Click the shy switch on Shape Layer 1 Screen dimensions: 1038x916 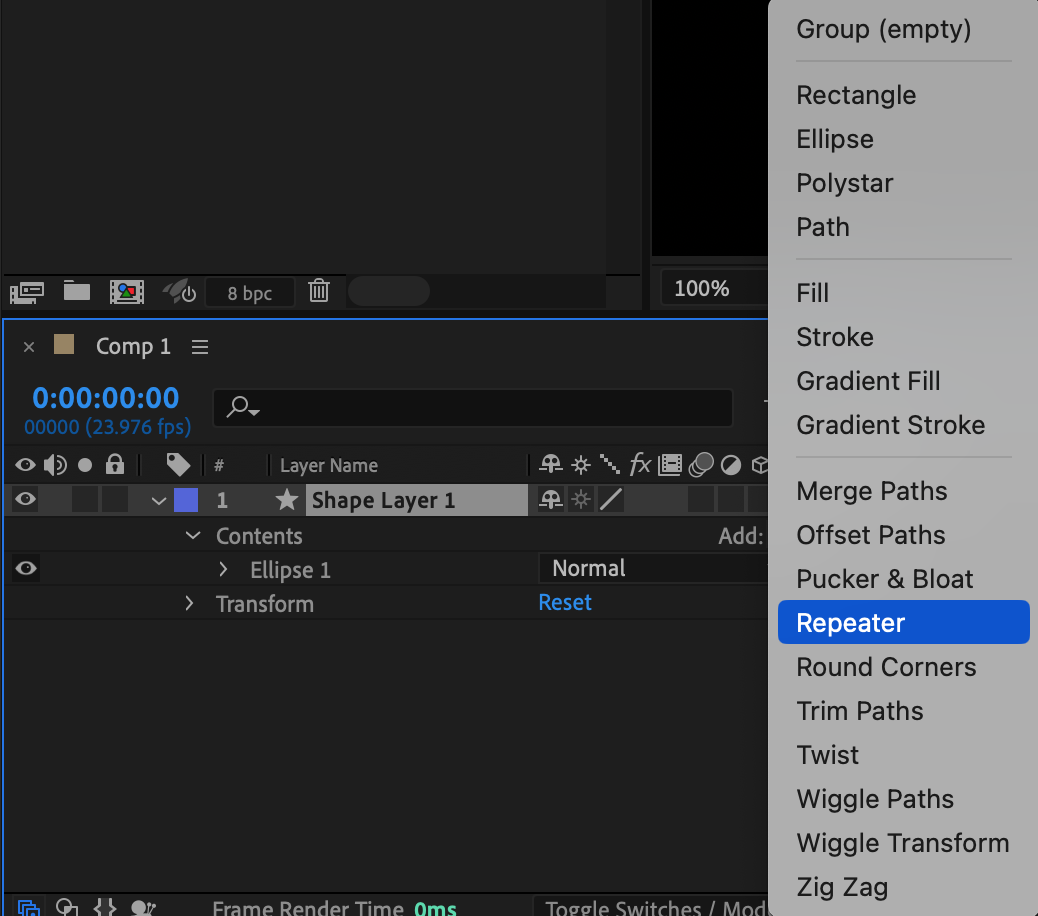550,500
